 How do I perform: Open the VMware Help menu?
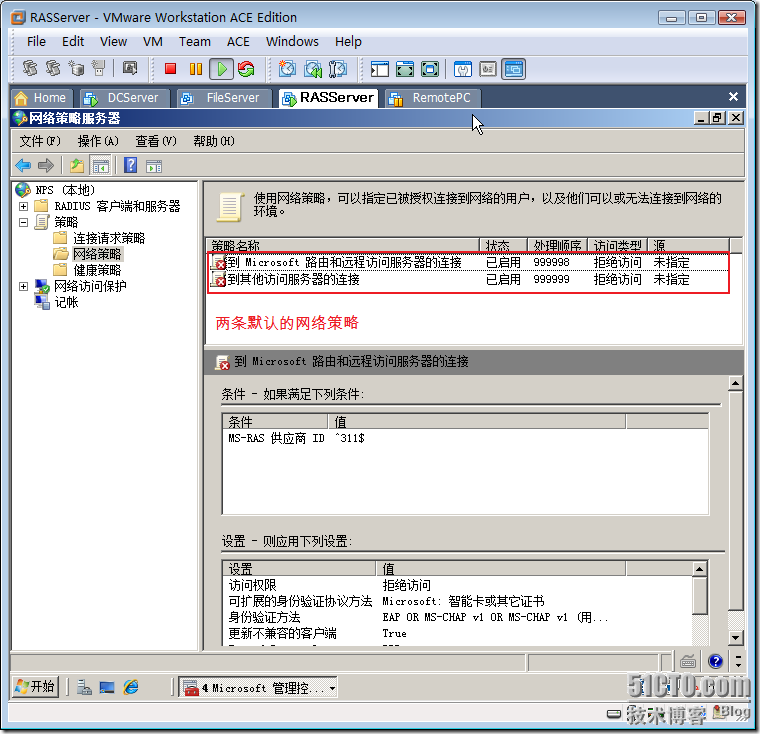pyautogui.click(x=348, y=42)
